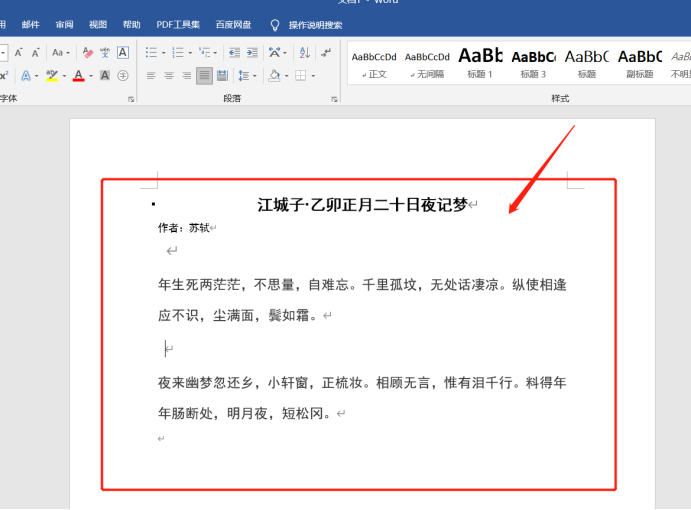Screen dimensions: 691x510
Task: Open the 邮件 ribbon tab
Action: (x=31, y=25)
